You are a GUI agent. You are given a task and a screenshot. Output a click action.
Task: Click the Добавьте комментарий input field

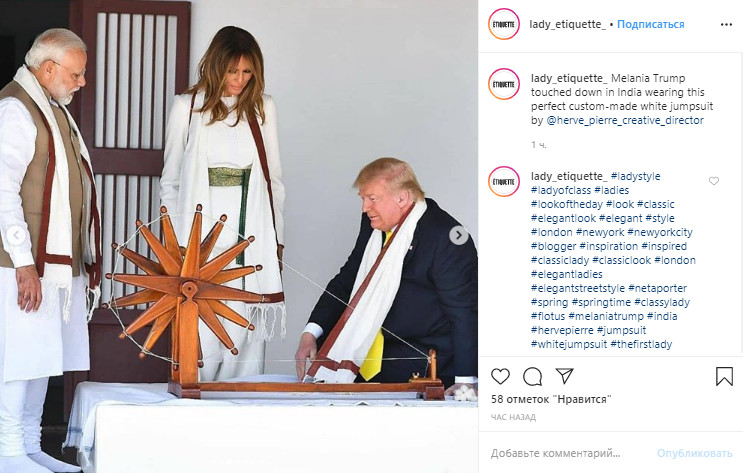[x=569, y=454]
